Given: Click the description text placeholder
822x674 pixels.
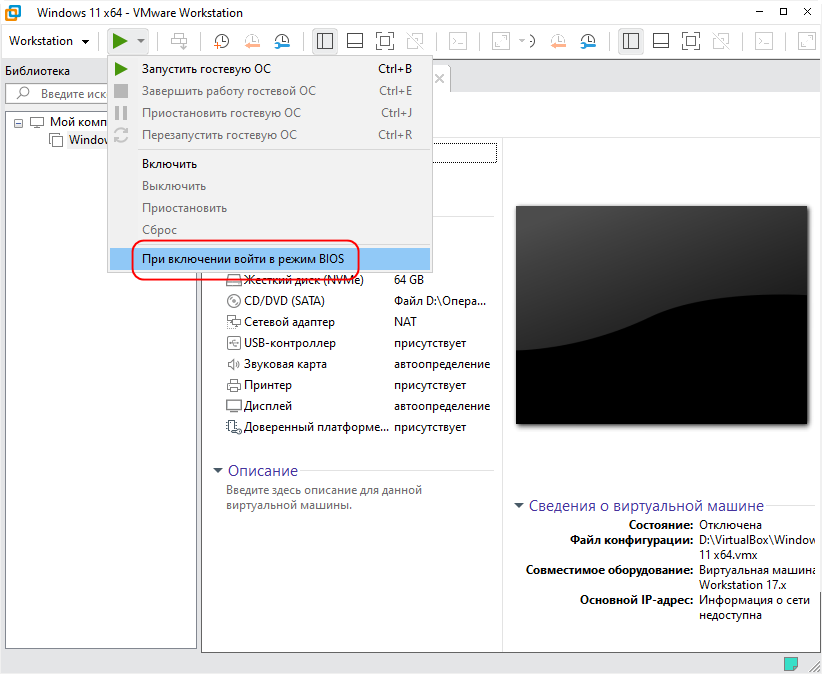Looking at the screenshot, I should [x=324, y=497].
